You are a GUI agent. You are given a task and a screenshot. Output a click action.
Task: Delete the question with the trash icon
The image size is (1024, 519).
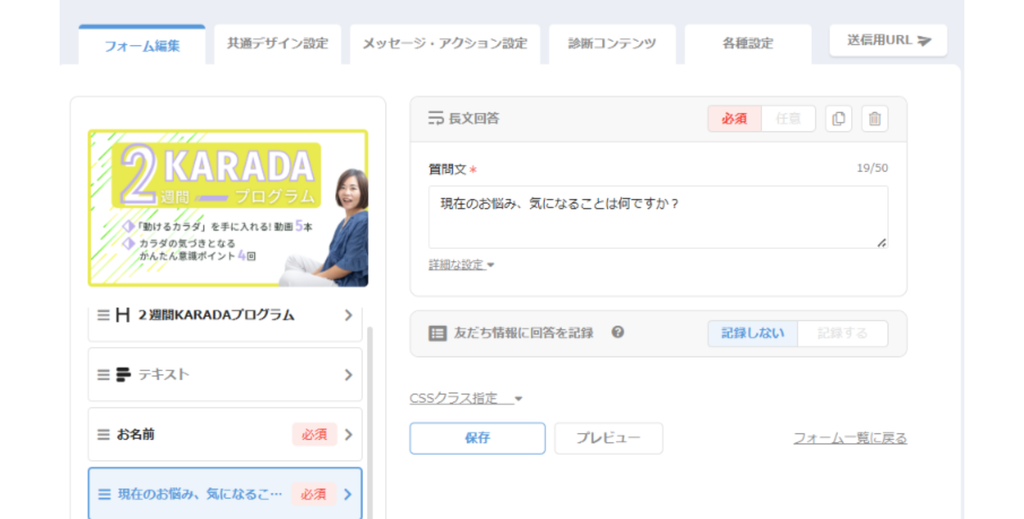(x=874, y=119)
